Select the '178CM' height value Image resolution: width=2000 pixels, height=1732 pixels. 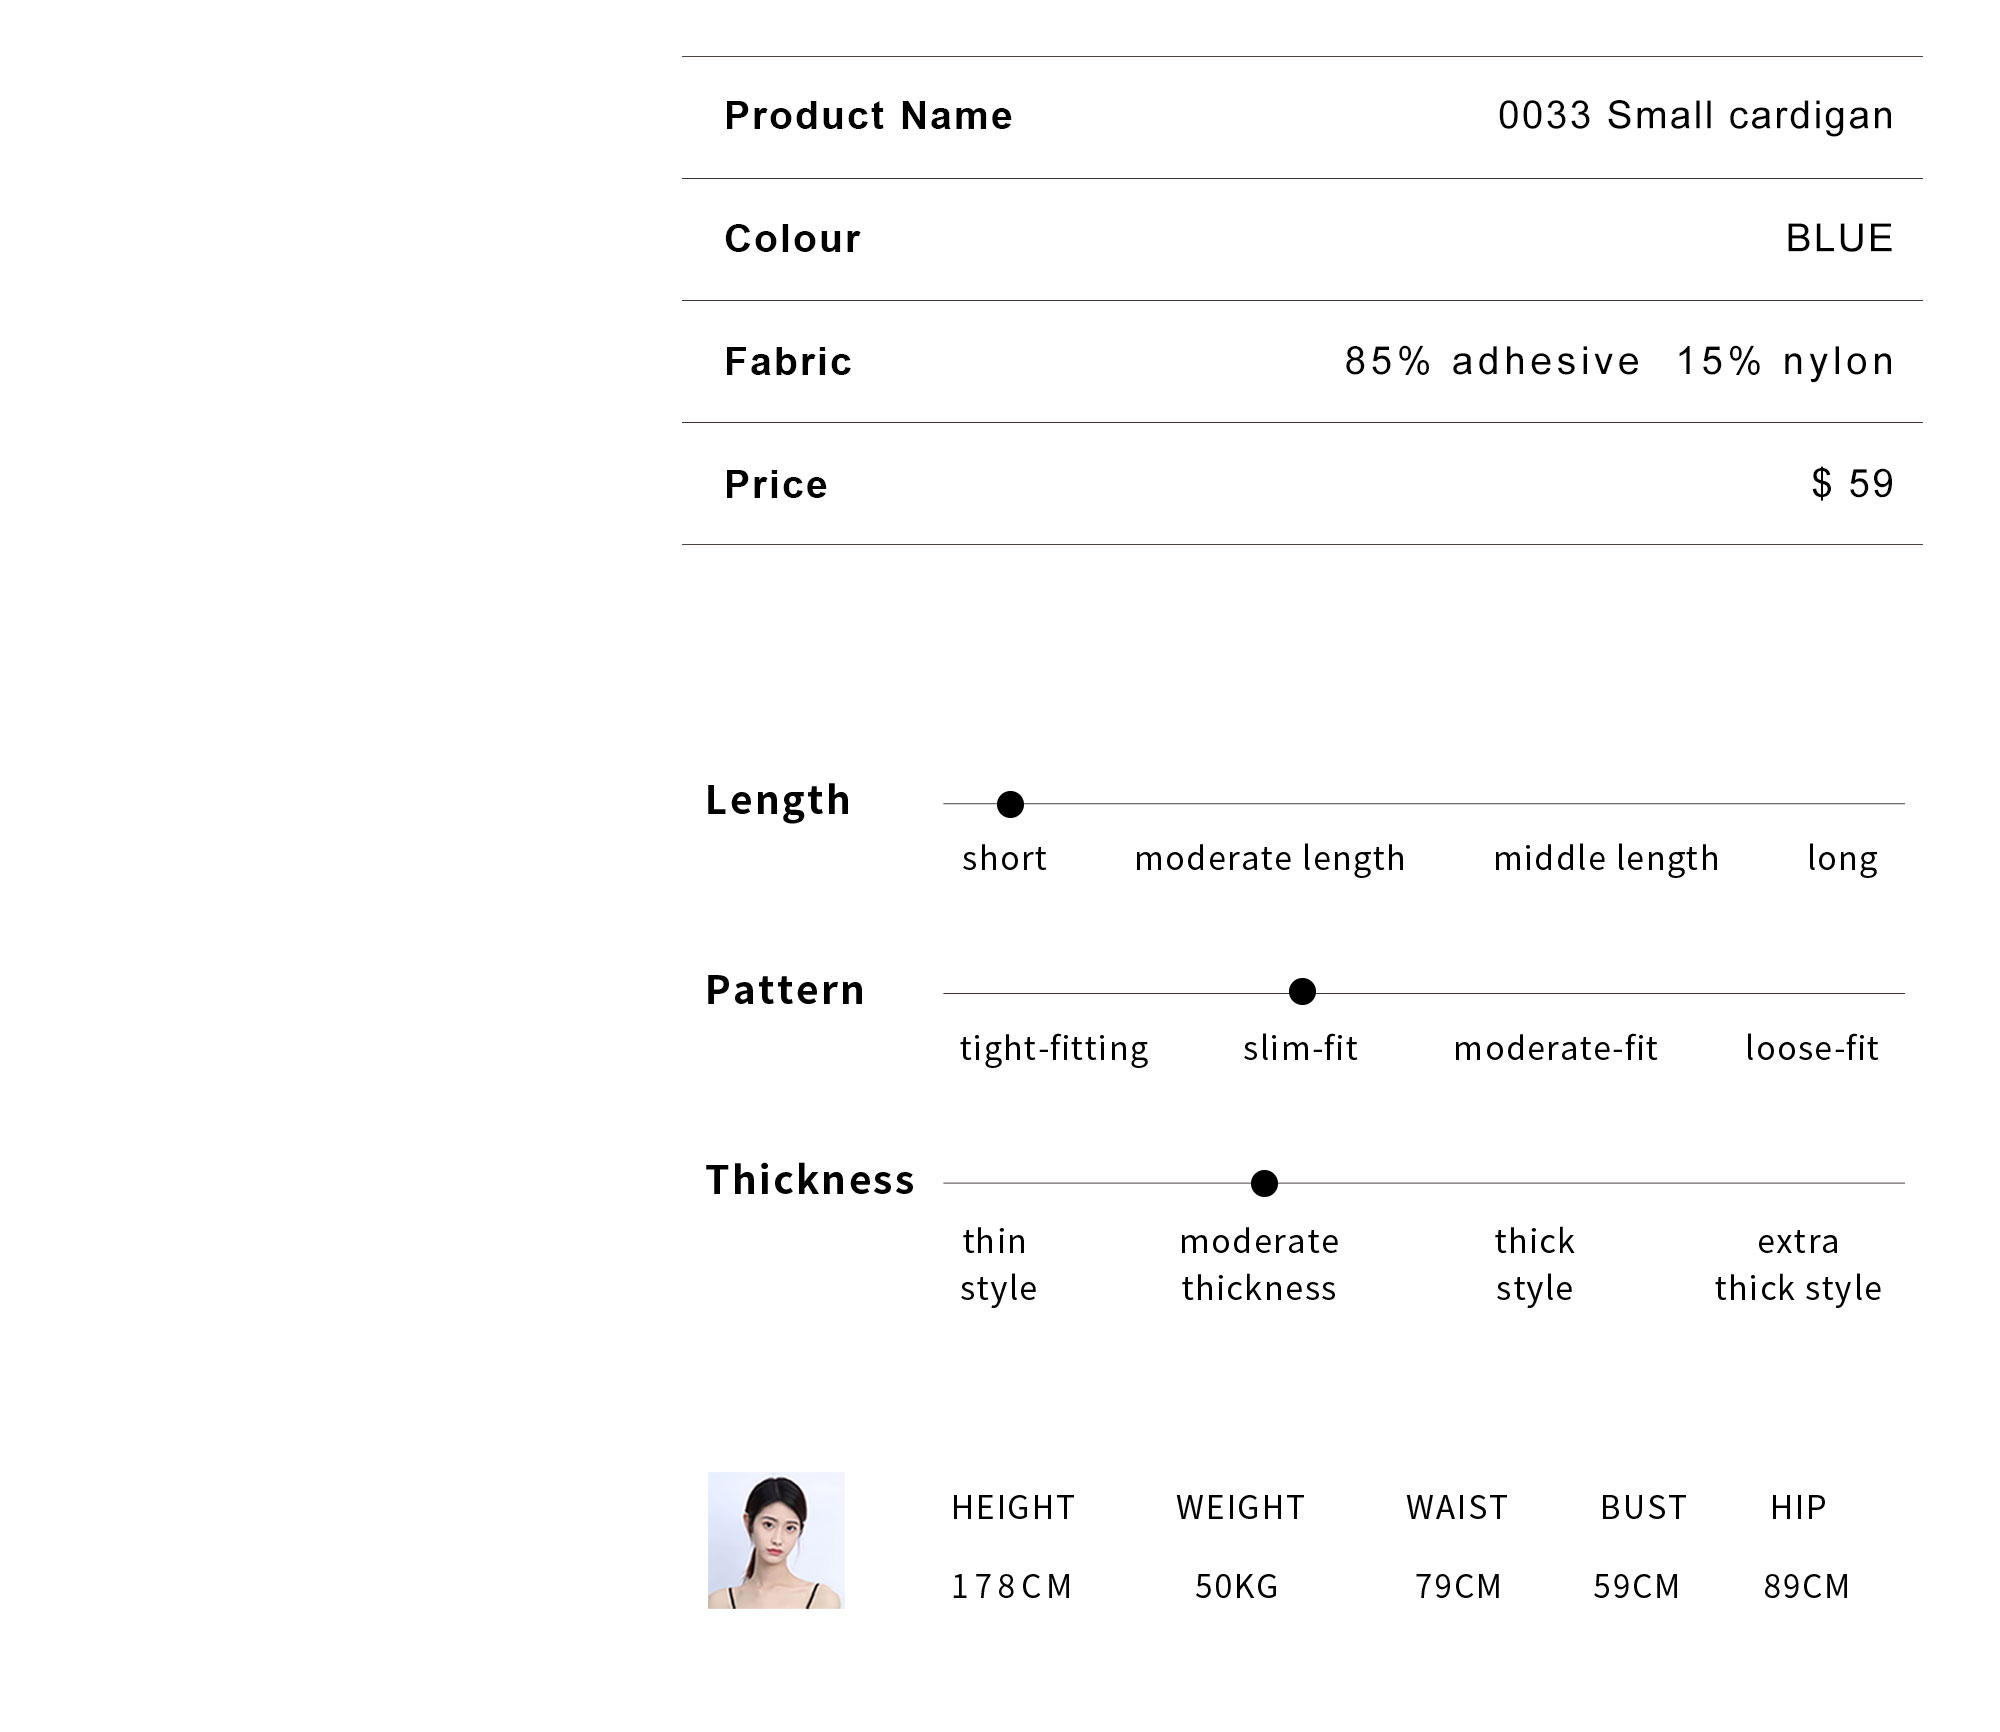click(x=1011, y=1587)
